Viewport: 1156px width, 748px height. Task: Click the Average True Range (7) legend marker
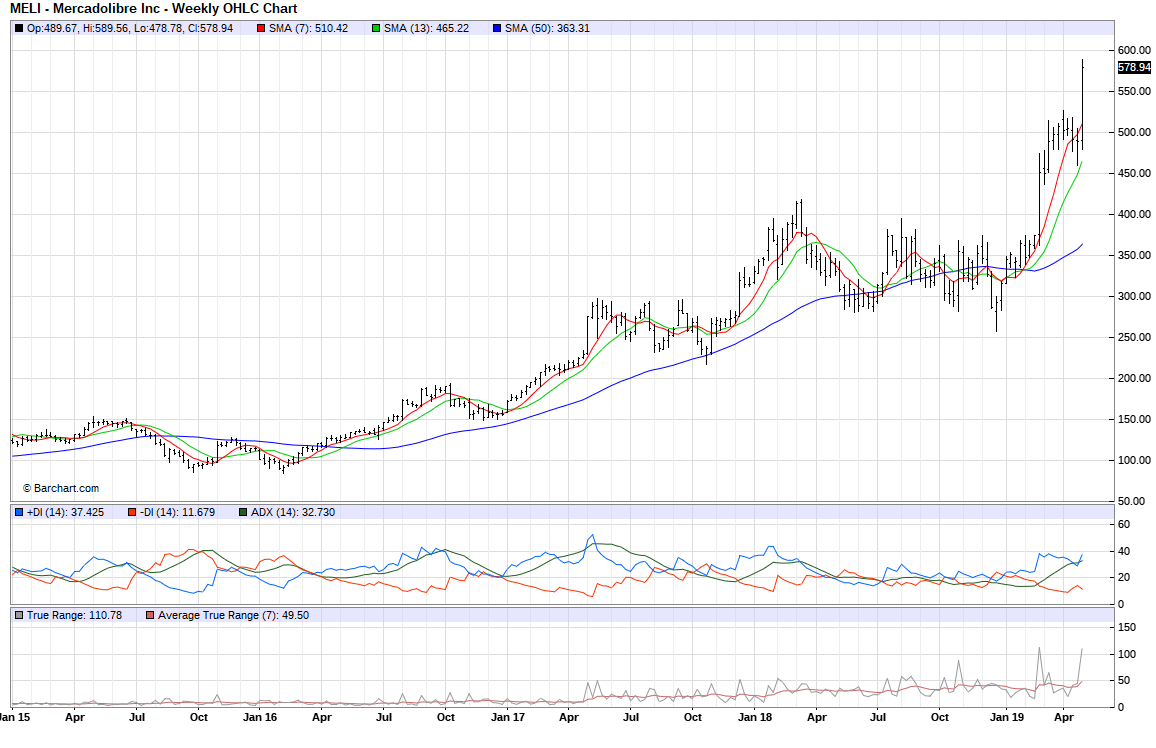pos(150,615)
